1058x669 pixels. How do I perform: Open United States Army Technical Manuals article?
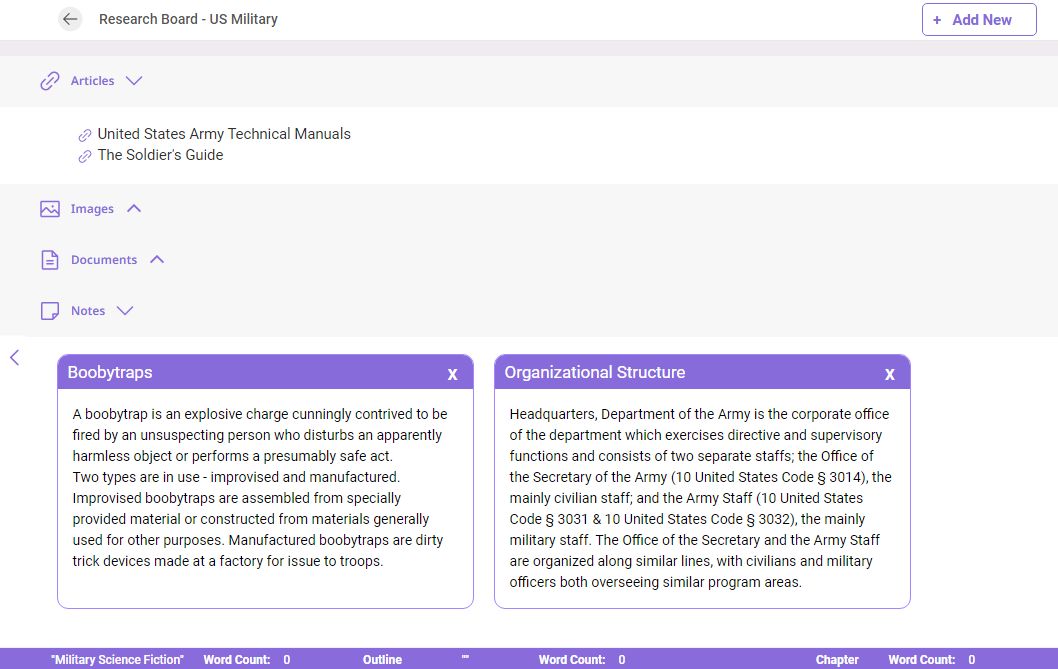[x=224, y=134]
